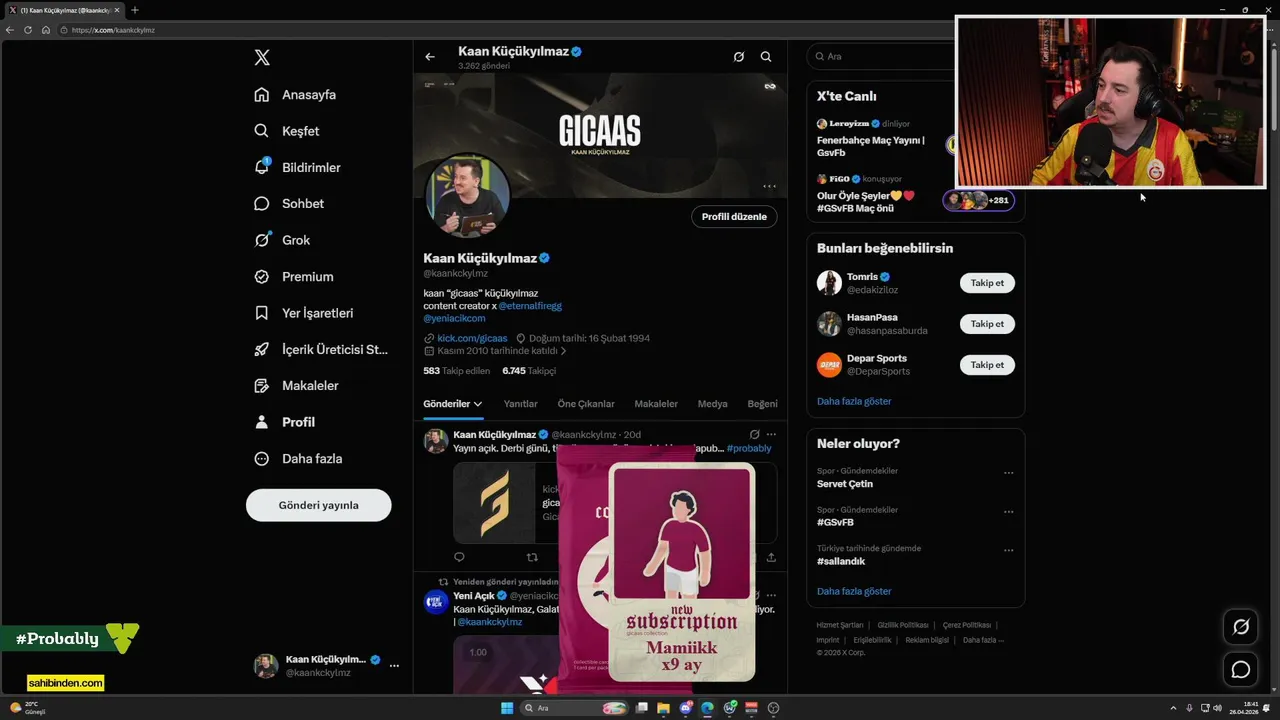Follow Depar Sports with Takip et
1280x720 pixels.
987,365
